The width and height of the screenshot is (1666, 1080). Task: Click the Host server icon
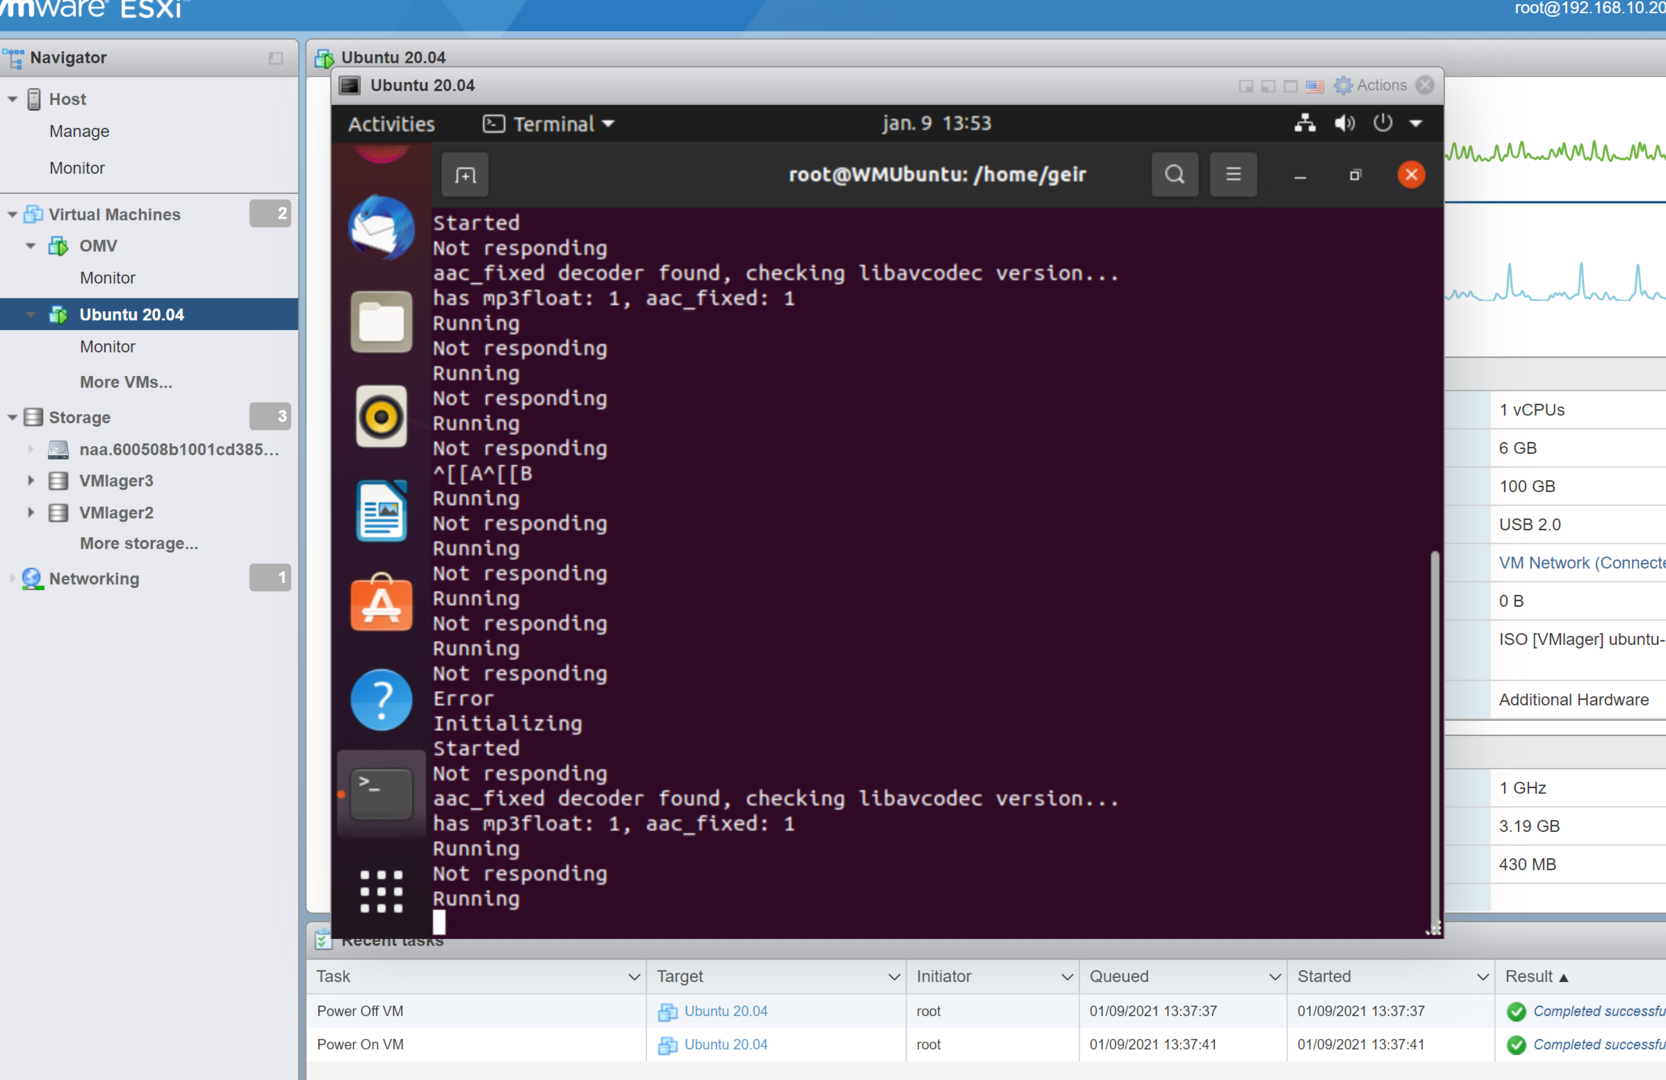(x=34, y=99)
